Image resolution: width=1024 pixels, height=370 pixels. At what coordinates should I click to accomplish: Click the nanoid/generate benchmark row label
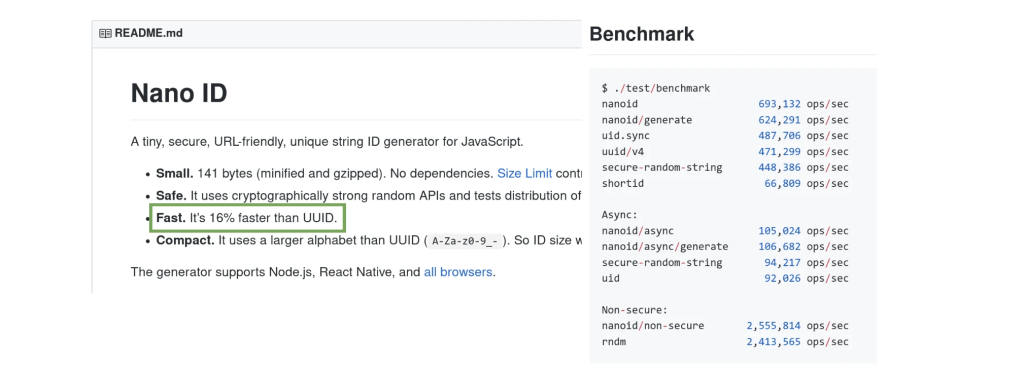647,120
